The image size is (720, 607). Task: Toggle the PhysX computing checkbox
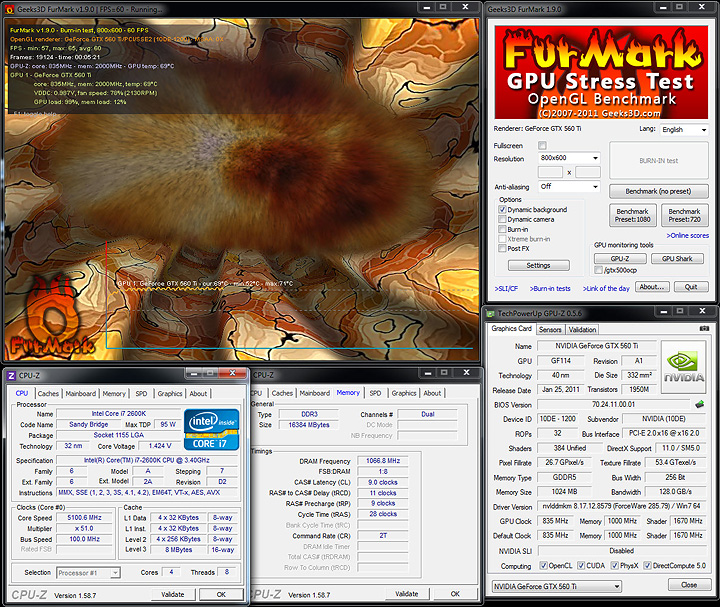(x=615, y=565)
